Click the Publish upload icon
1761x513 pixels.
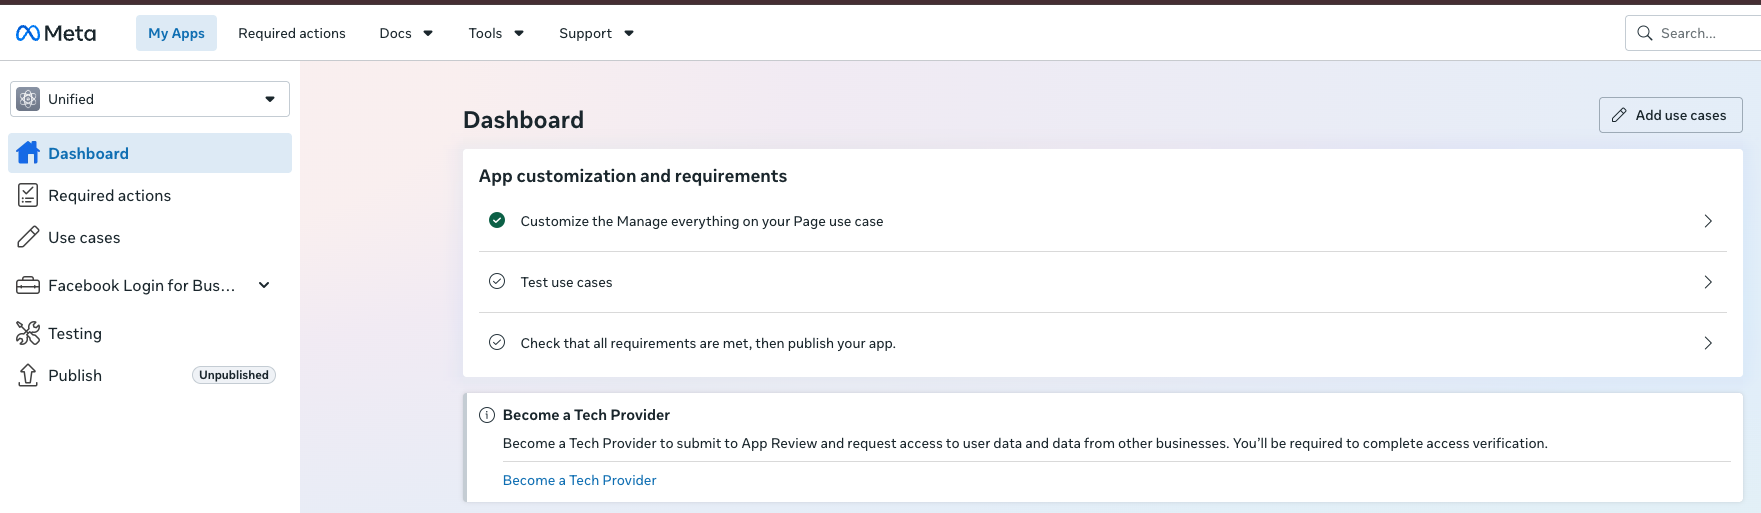click(x=28, y=375)
